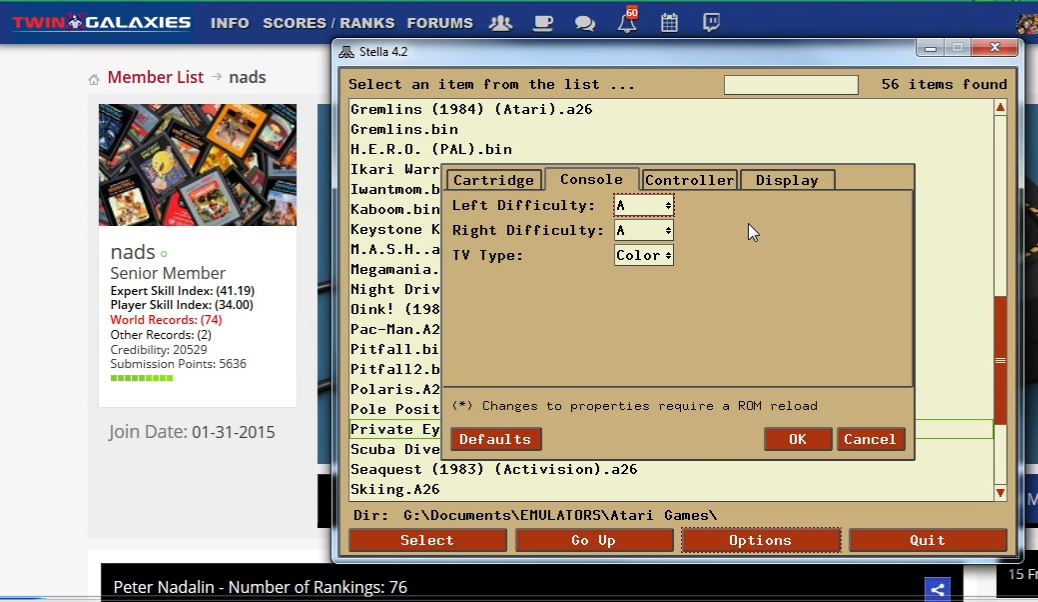Select the Pole Position entry
This screenshot has height=602, width=1038.
pos(395,409)
